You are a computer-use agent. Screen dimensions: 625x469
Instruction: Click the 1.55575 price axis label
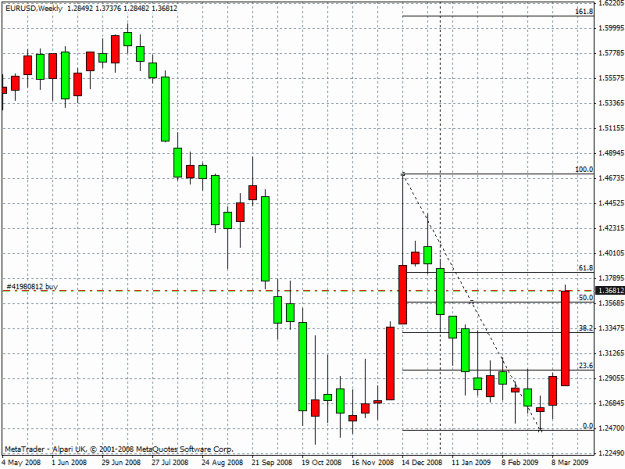tap(611, 78)
